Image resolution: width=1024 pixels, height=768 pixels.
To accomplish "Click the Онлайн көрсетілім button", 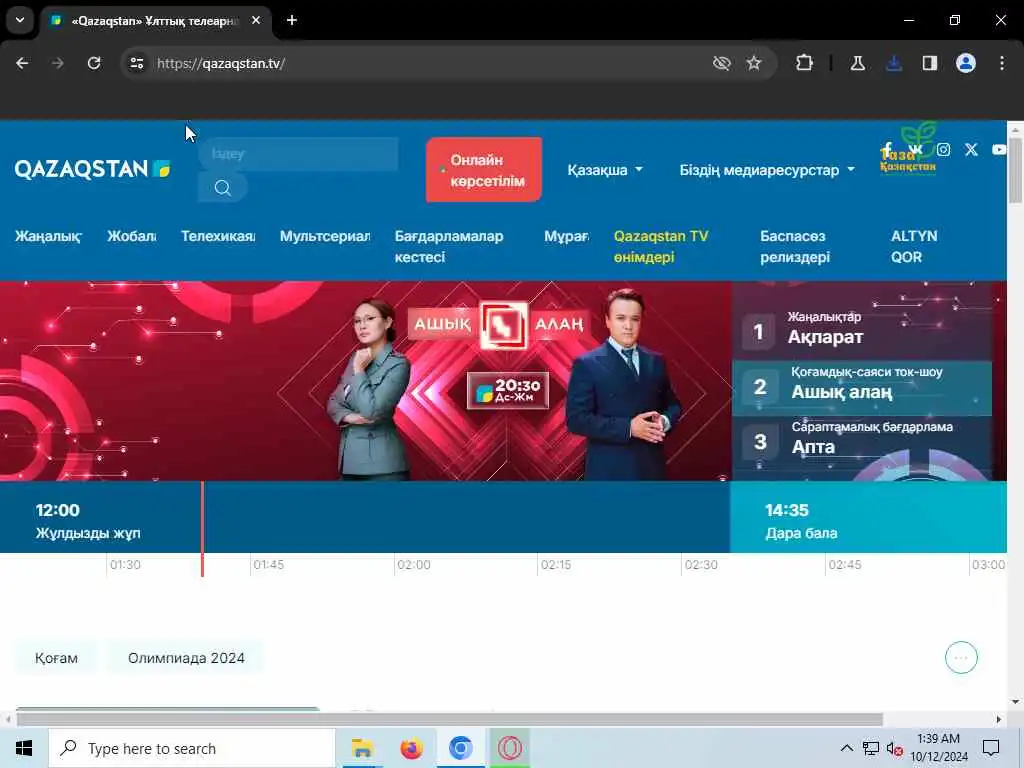I will pos(484,170).
